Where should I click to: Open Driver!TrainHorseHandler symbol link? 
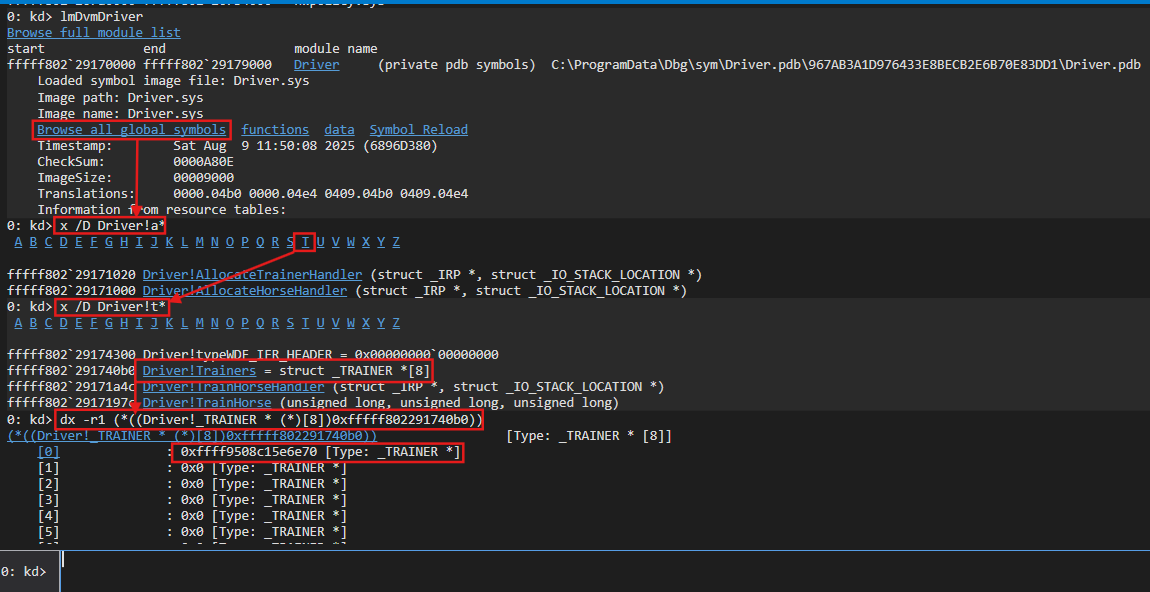pos(233,386)
